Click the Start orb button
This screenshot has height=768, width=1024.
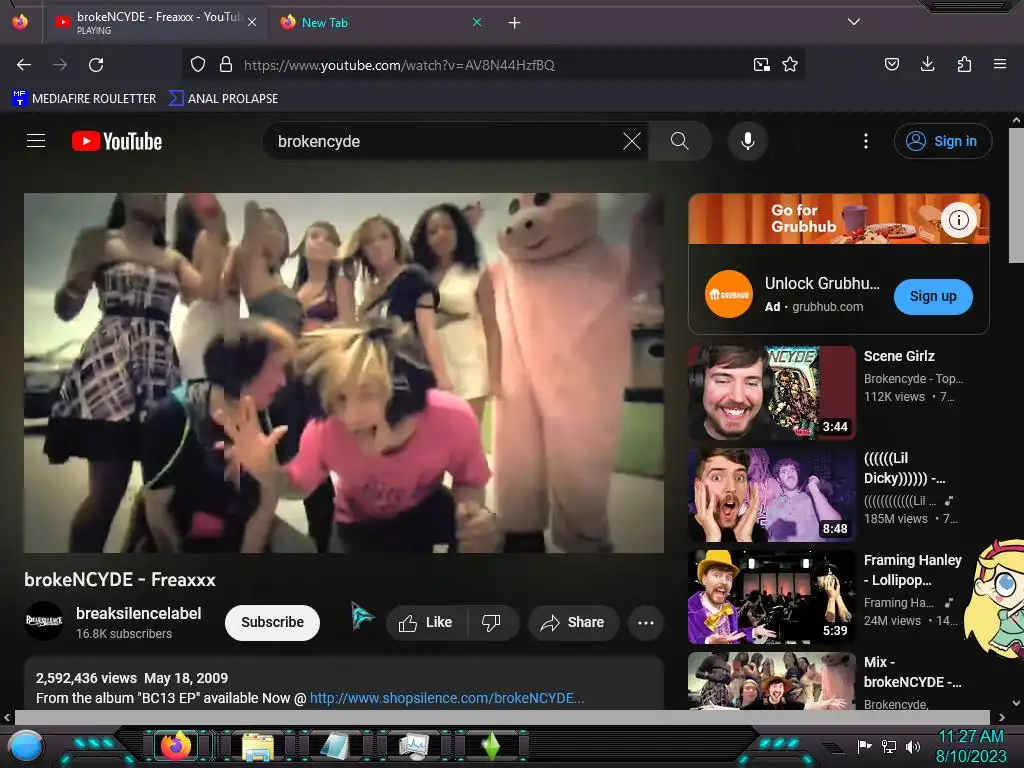point(26,747)
